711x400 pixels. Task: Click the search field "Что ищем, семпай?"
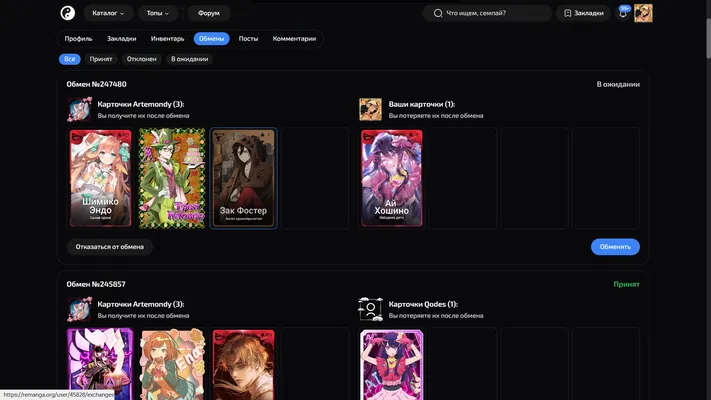487,13
